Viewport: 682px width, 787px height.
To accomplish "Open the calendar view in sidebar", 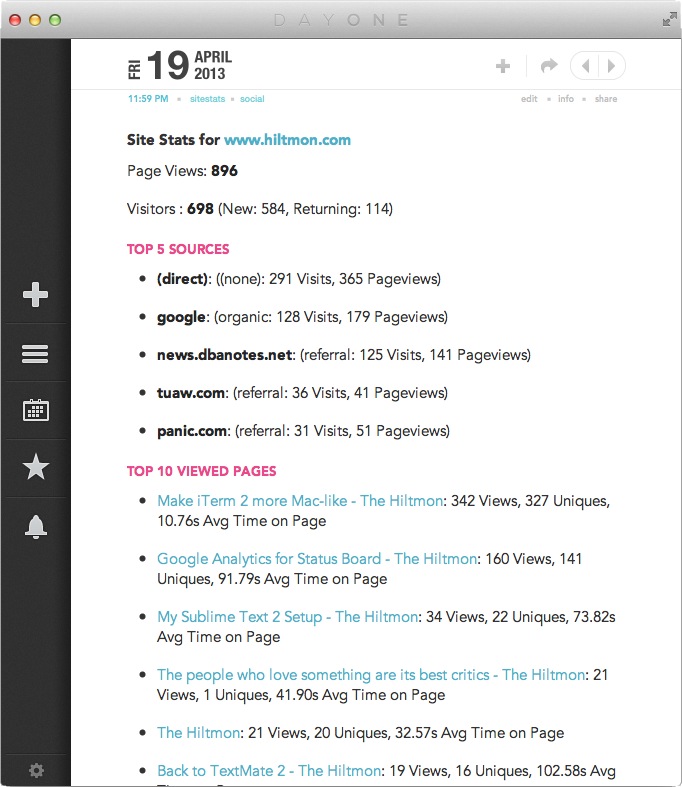I will point(36,410).
